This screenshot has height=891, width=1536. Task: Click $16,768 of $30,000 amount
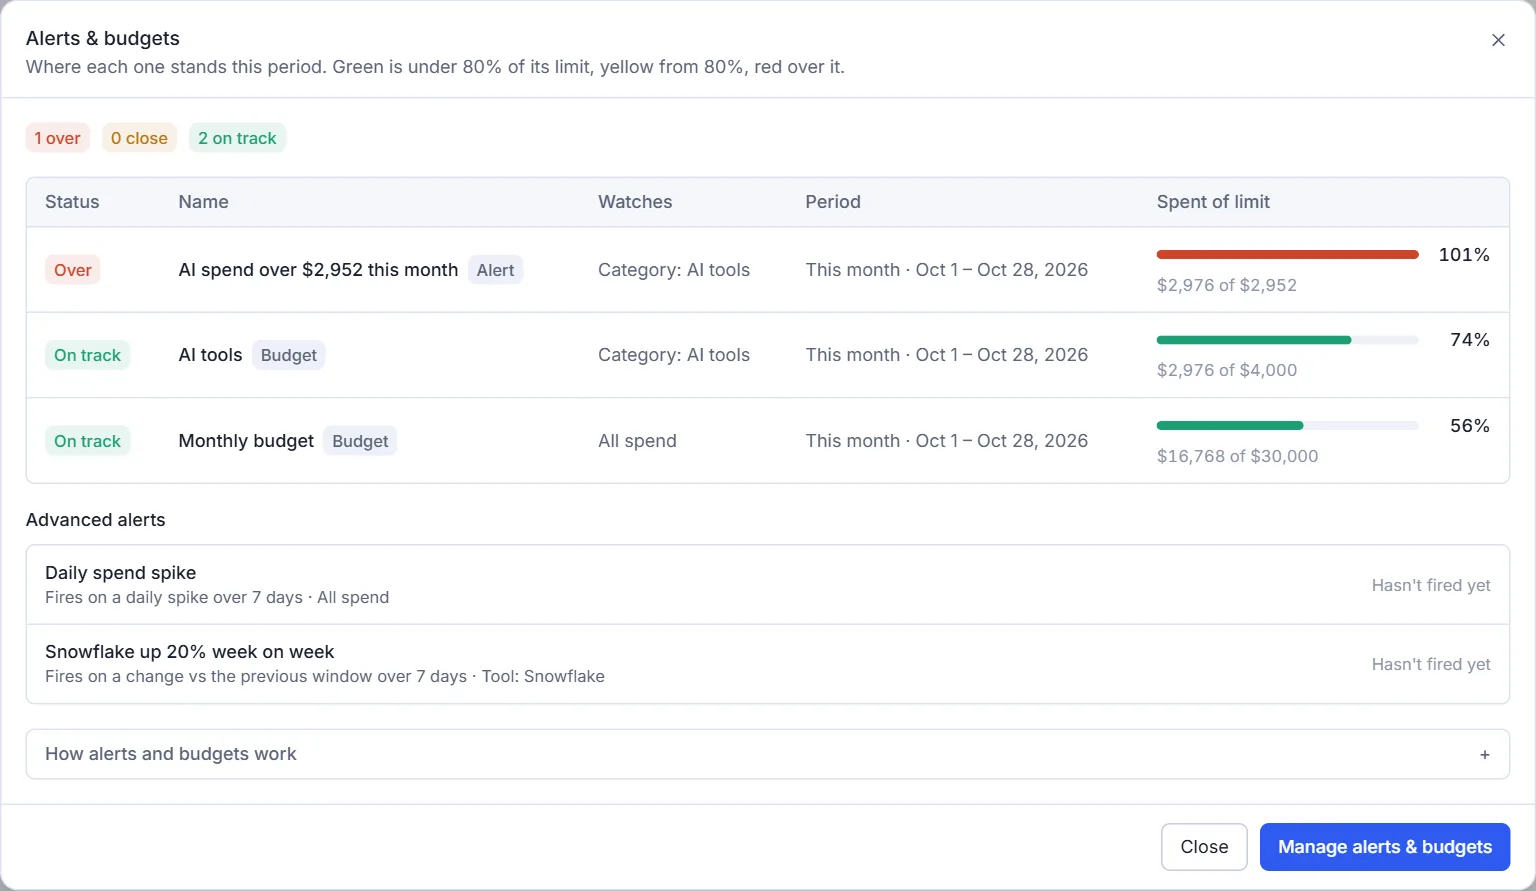tap(1237, 456)
